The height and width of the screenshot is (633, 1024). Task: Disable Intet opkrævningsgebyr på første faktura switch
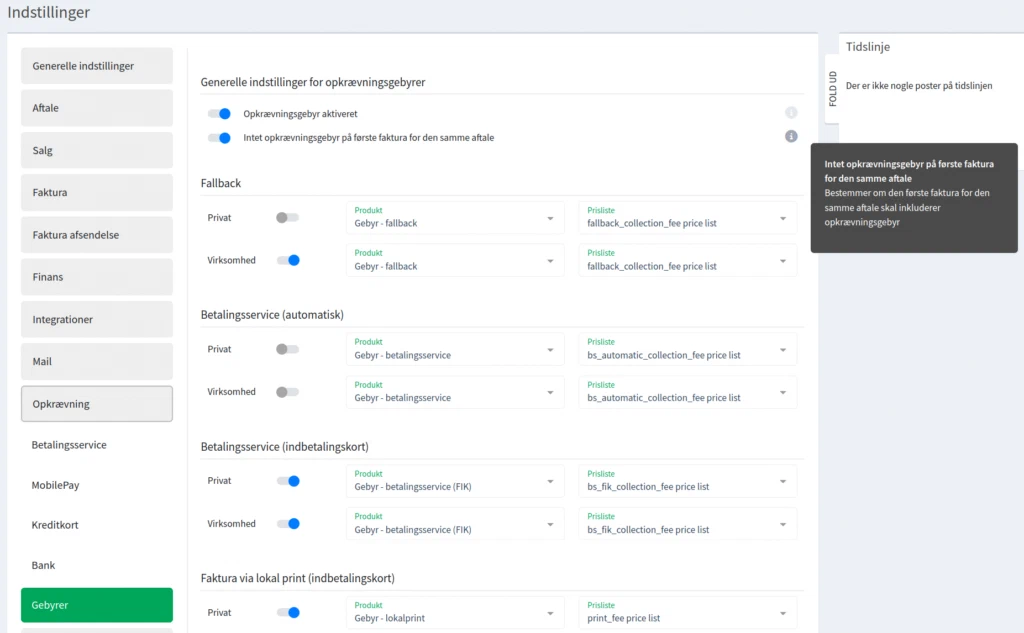[x=219, y=138]
